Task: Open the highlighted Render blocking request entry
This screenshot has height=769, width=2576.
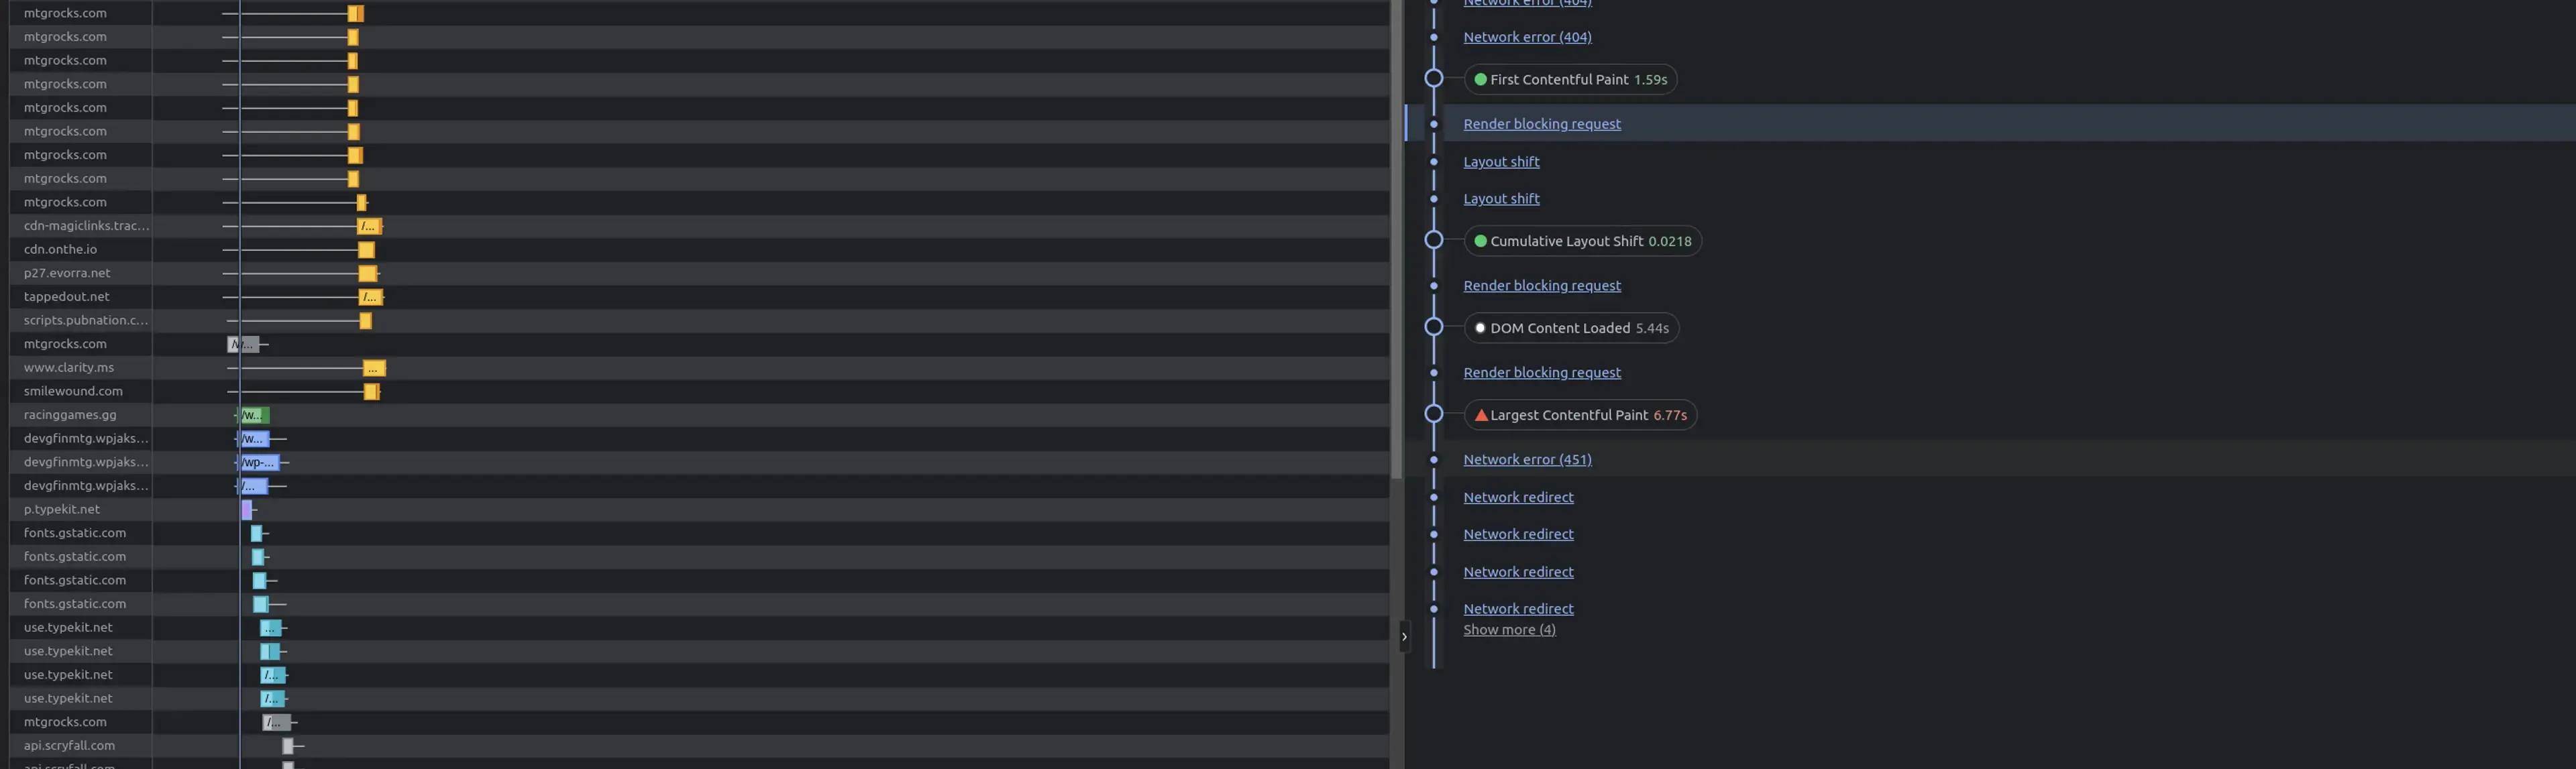Action: click(x=1542, y=124)
